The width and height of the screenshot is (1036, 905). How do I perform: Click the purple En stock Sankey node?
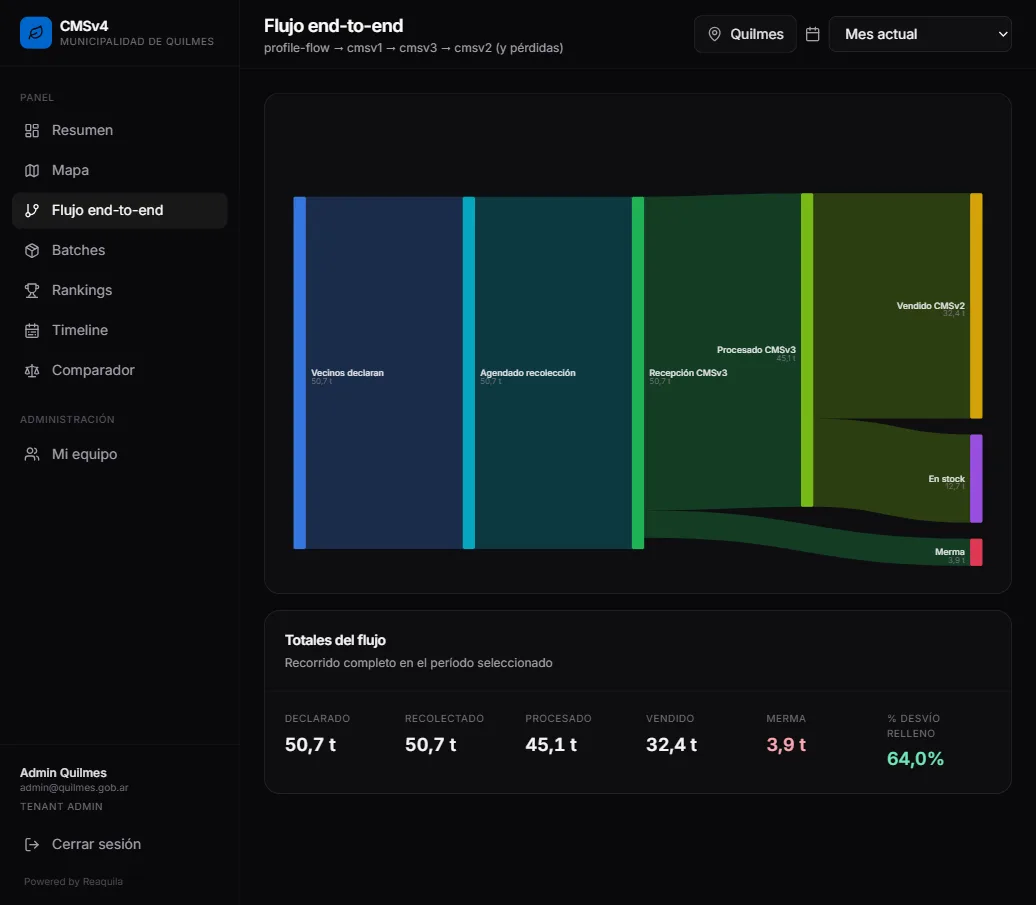(x=976, y=479)
